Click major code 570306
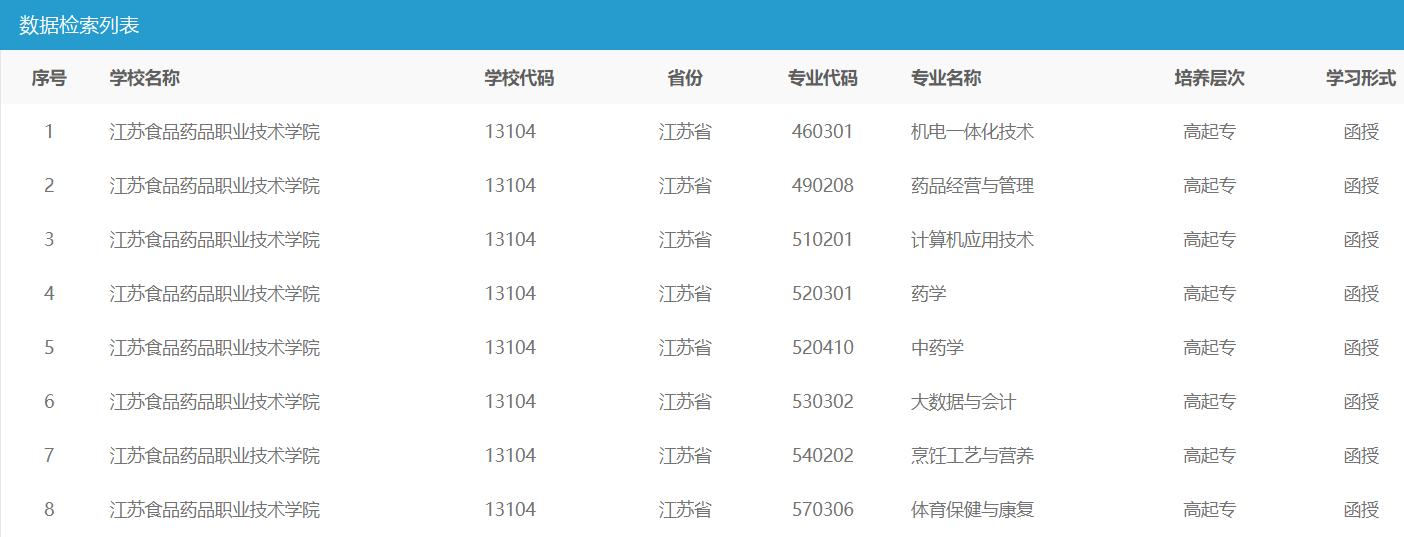1404x537 pixels. pyautogui.click(x=822, y=509)
